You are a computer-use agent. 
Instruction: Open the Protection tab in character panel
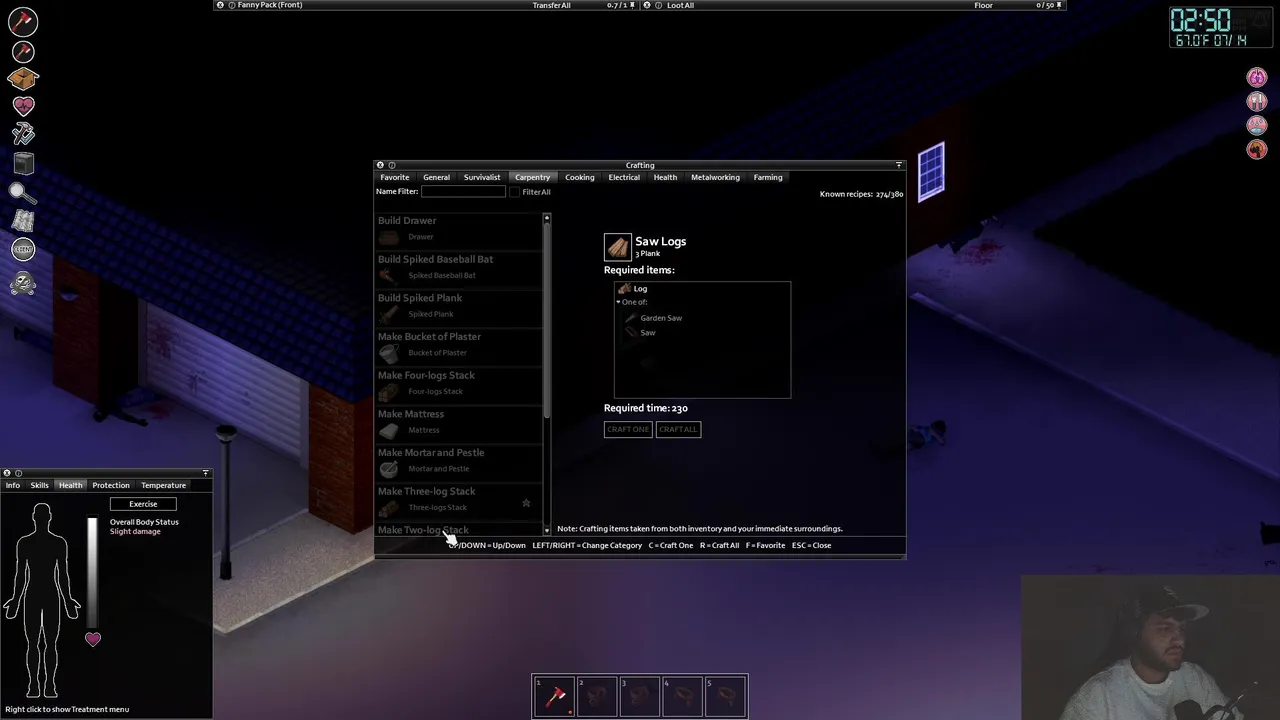(x=111, y=485)
